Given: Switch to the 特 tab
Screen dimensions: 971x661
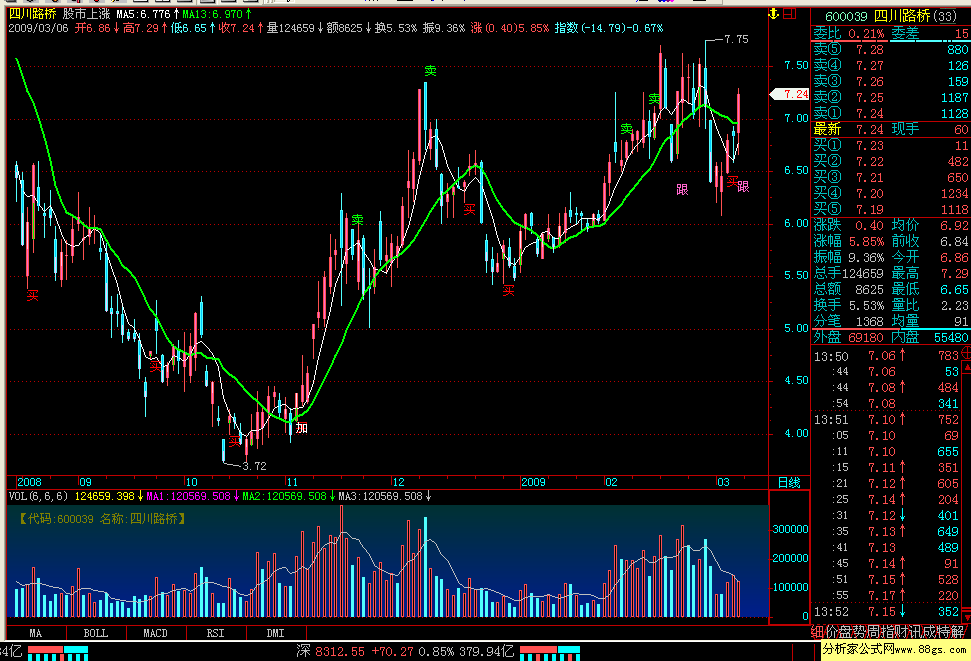Looking at the screenshot, I should click(x=944, y=632).
